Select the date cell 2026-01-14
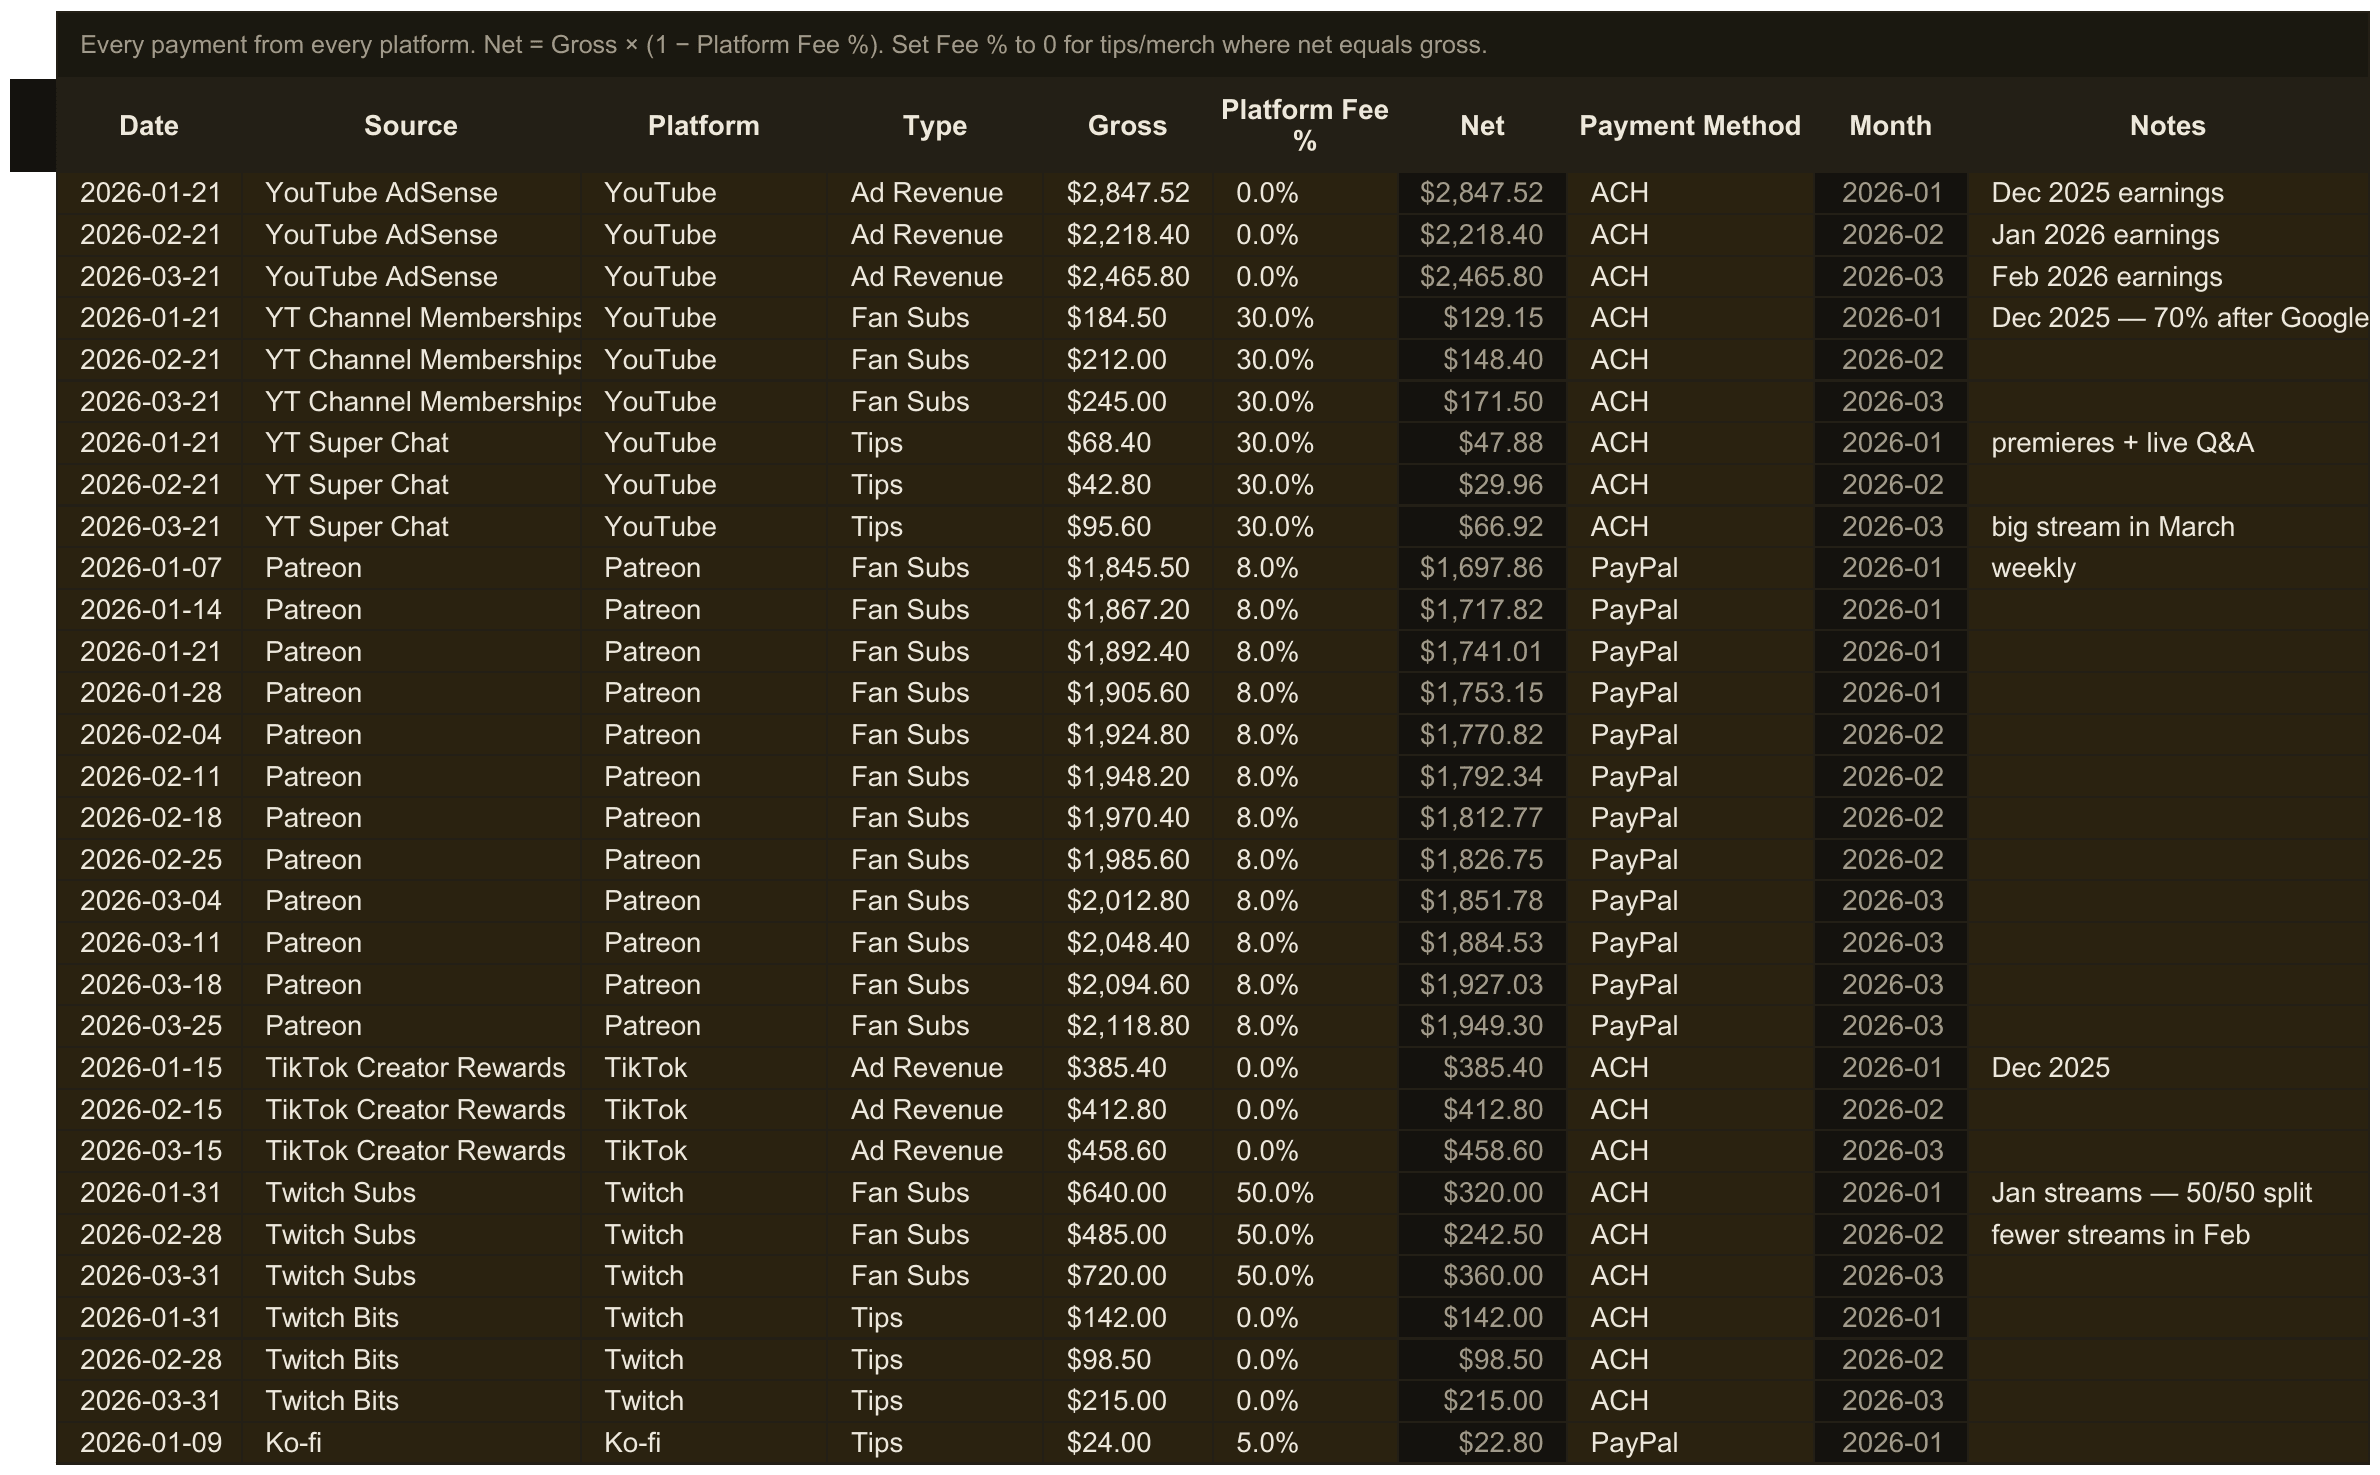Viewport: 2380px width, 1475px height. click(x=150, y=610)
